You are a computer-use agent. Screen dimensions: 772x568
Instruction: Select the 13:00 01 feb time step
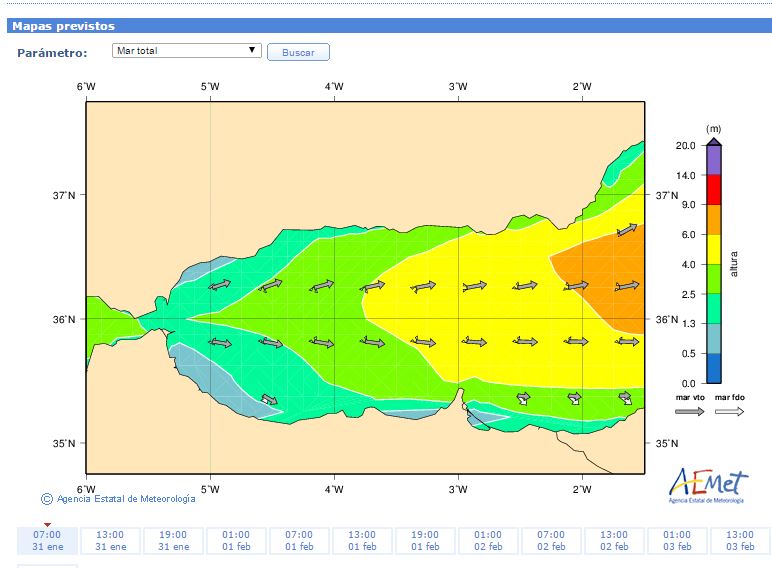pyautogui.click(x=362, y=541)
